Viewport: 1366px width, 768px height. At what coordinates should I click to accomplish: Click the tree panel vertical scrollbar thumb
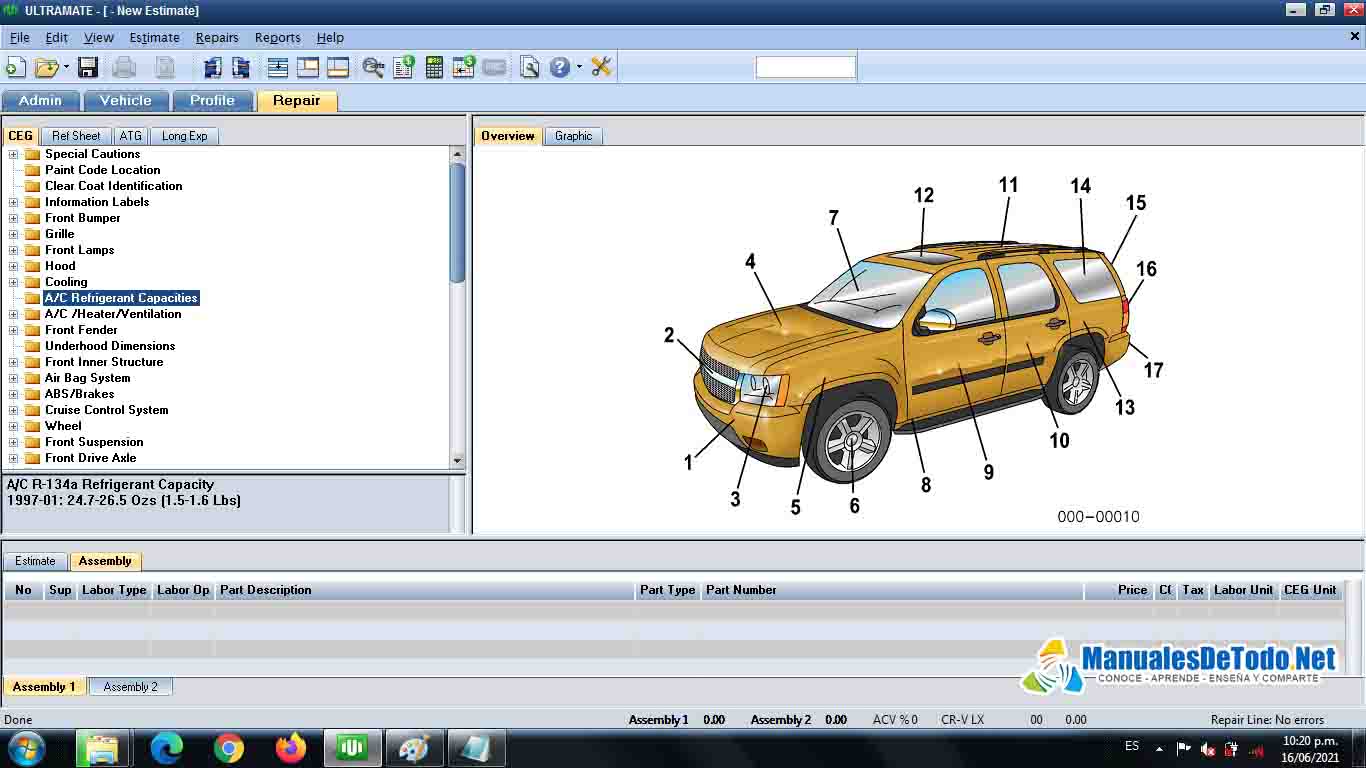pos(458,222)
